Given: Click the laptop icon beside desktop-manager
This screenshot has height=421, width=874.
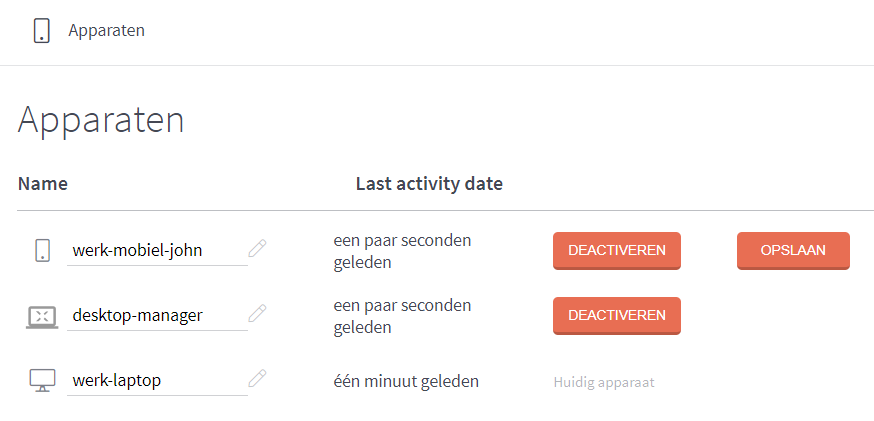Looking at the screenshot, I should coord(42,316).
